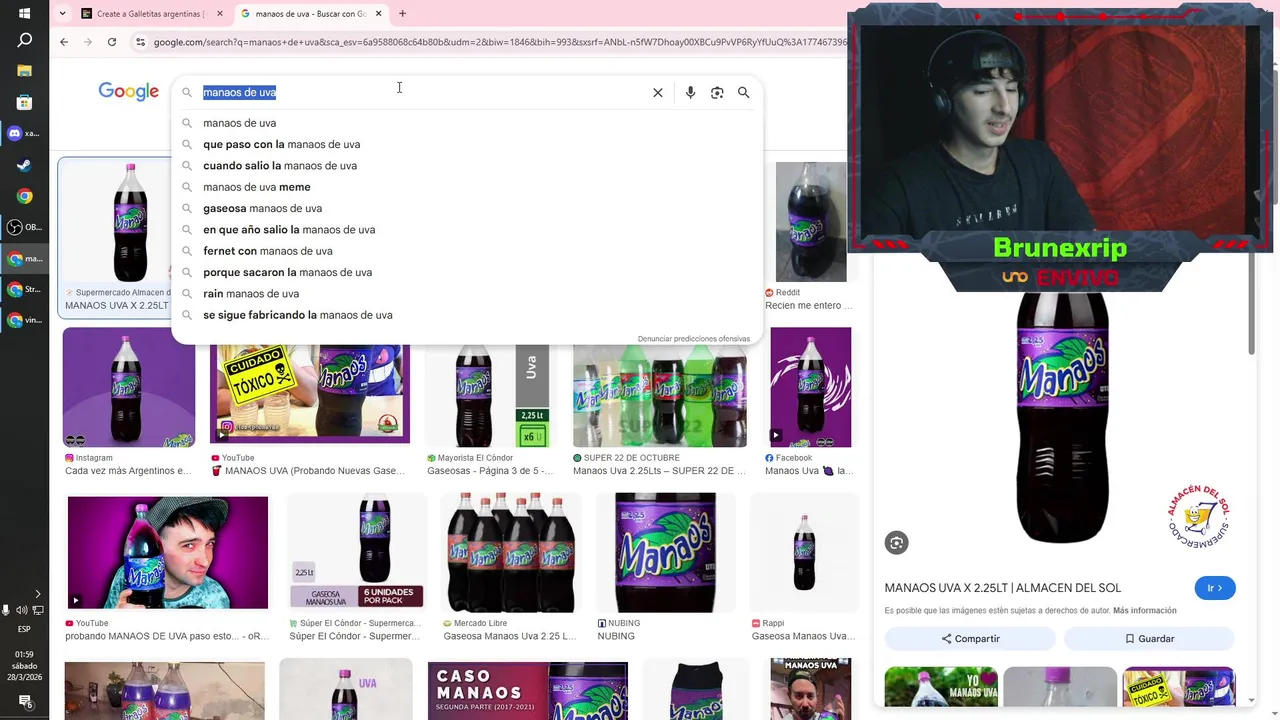Search inside image with the lens overlay icon
Image resolution: width=1280 pixels, height=720 pixels.
[x=896, y=542]
